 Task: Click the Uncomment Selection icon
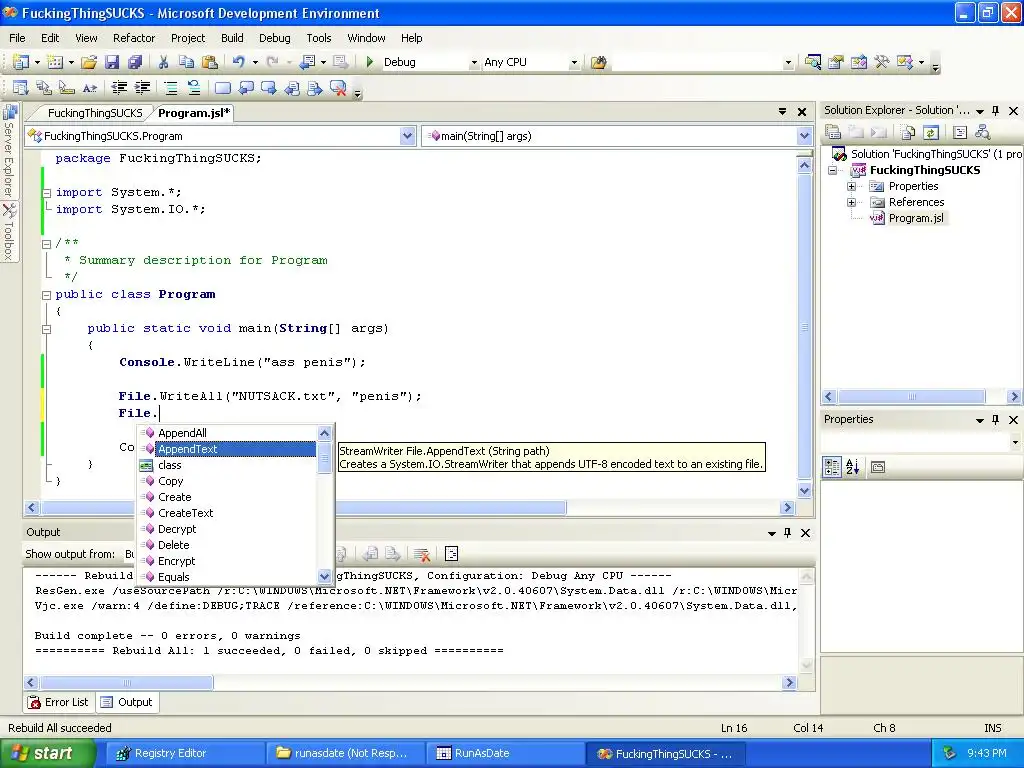[x=193, y=88]
